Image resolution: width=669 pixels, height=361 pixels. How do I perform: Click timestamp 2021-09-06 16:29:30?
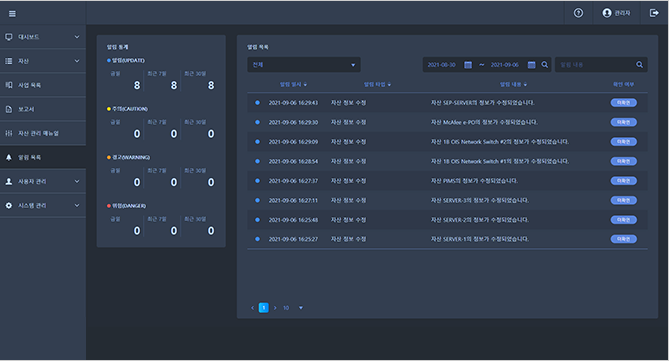(x=293, y=122)
